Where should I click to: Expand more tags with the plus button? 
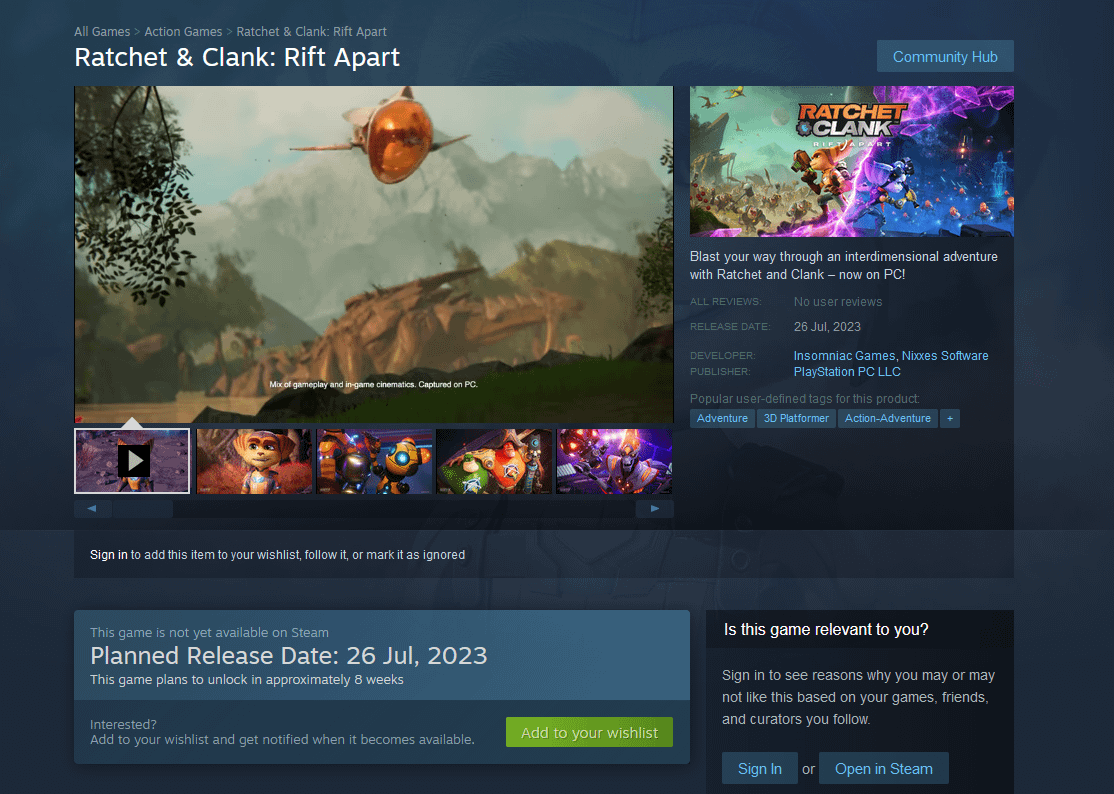(950, 418)
